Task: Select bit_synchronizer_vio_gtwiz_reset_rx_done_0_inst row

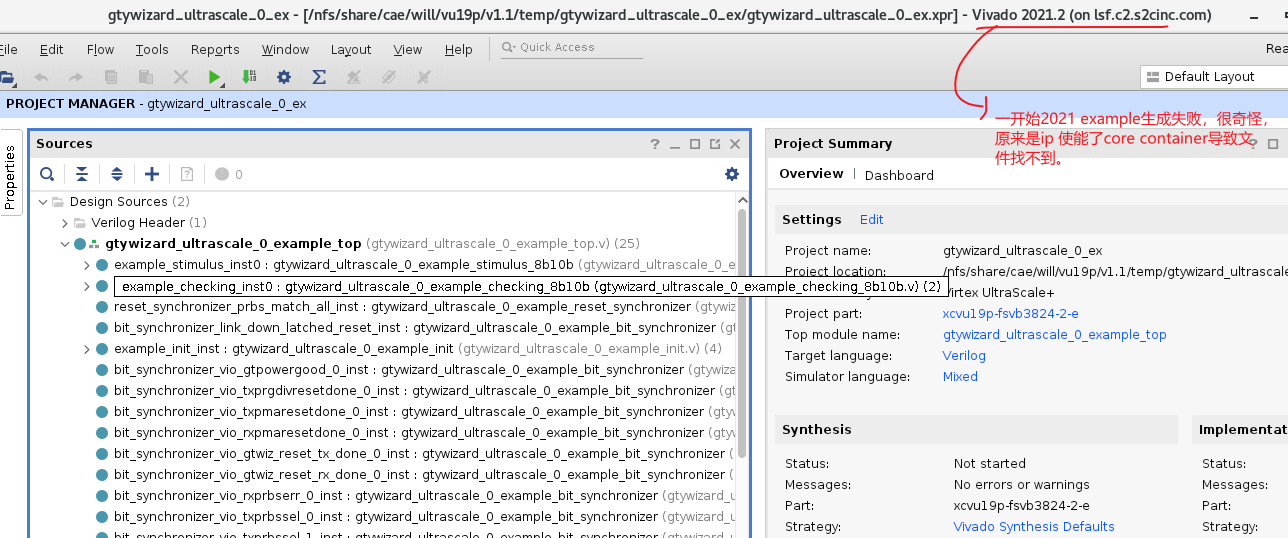Action: pos(416,475)
